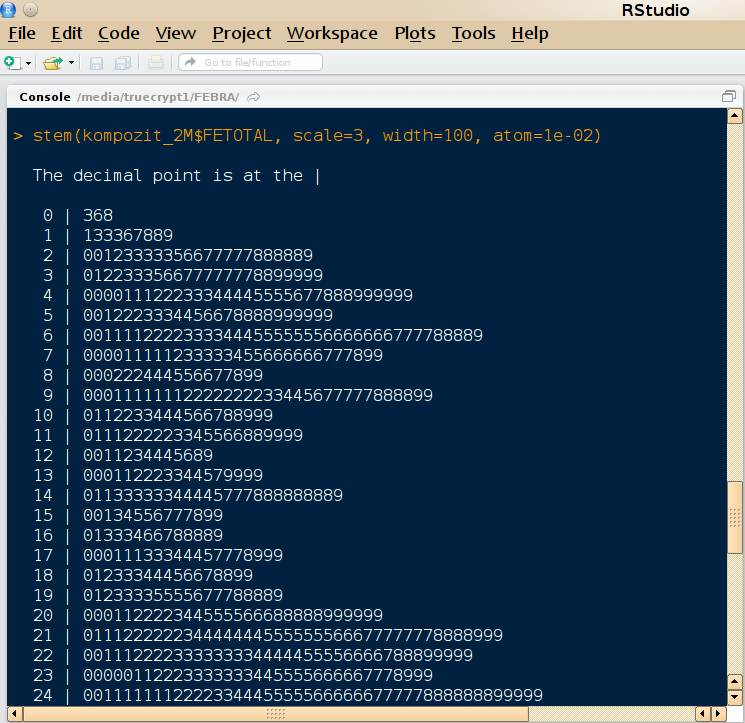This screenshot has height=723, width=745.
Task: Open the Plots menu
Action: tap(415, 33)
